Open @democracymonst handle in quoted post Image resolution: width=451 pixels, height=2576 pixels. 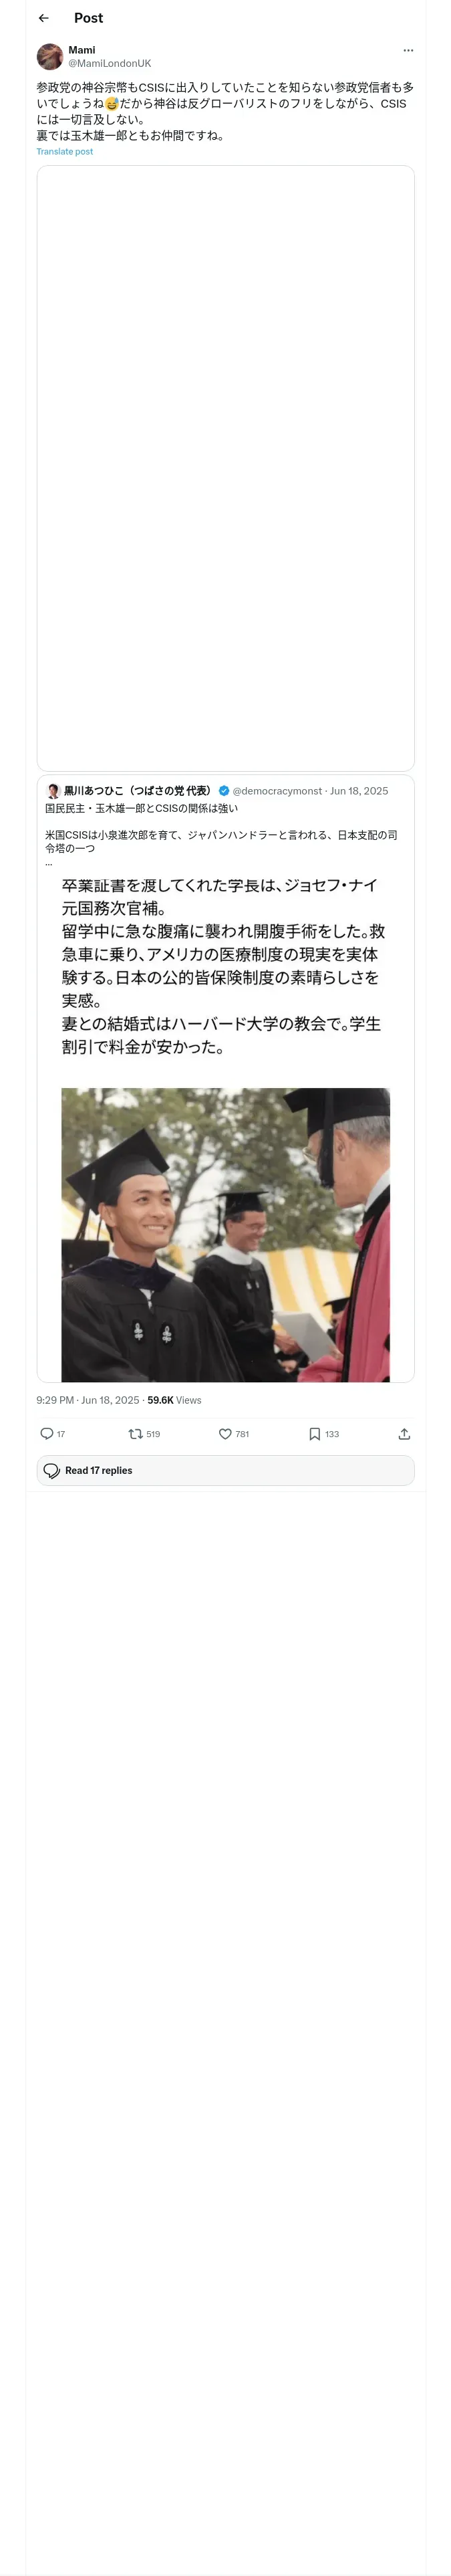point(277,791)
